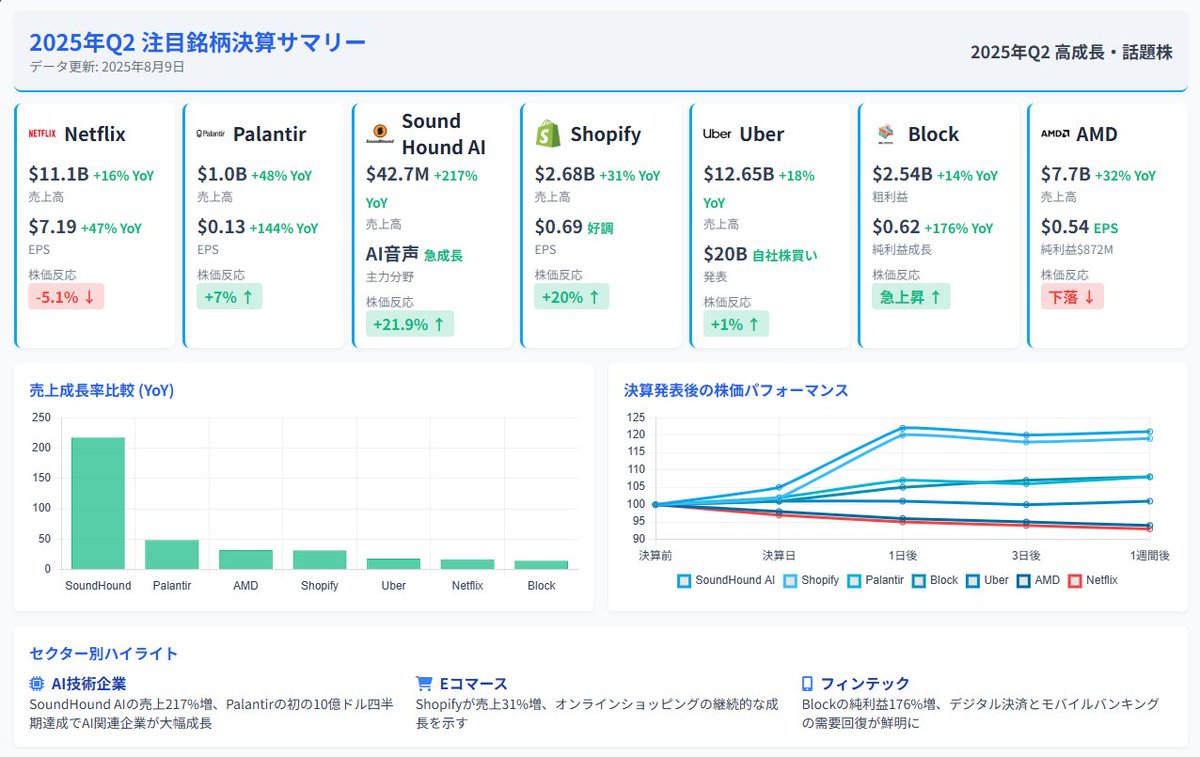This screenshot has width=1200, height=757.
Task: Click Shopify +20% stock reaction badge
Action: pos(572,297)
